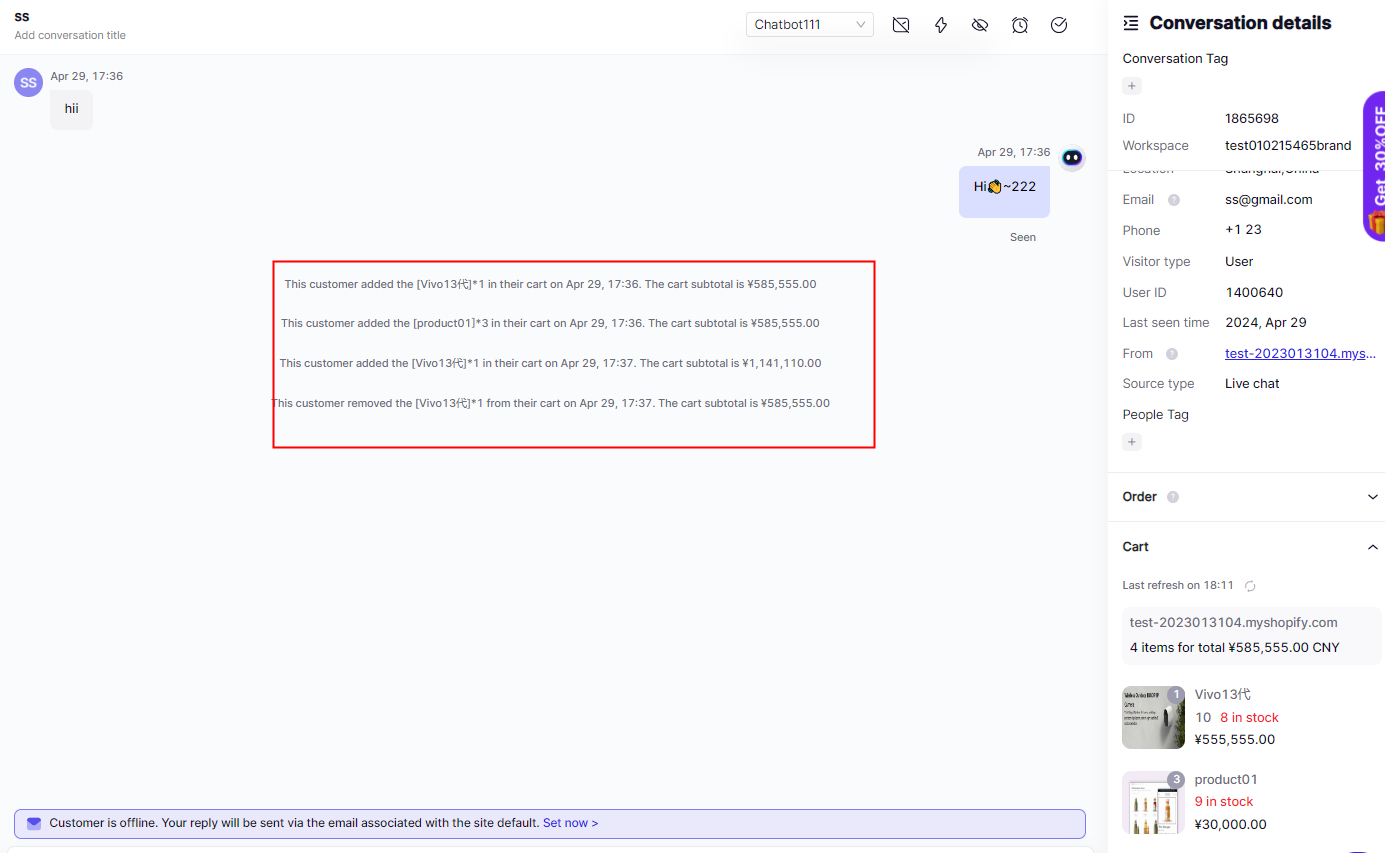
Task: Click the 'Hi~222' bot message bubble
Action: point(1004,192)
